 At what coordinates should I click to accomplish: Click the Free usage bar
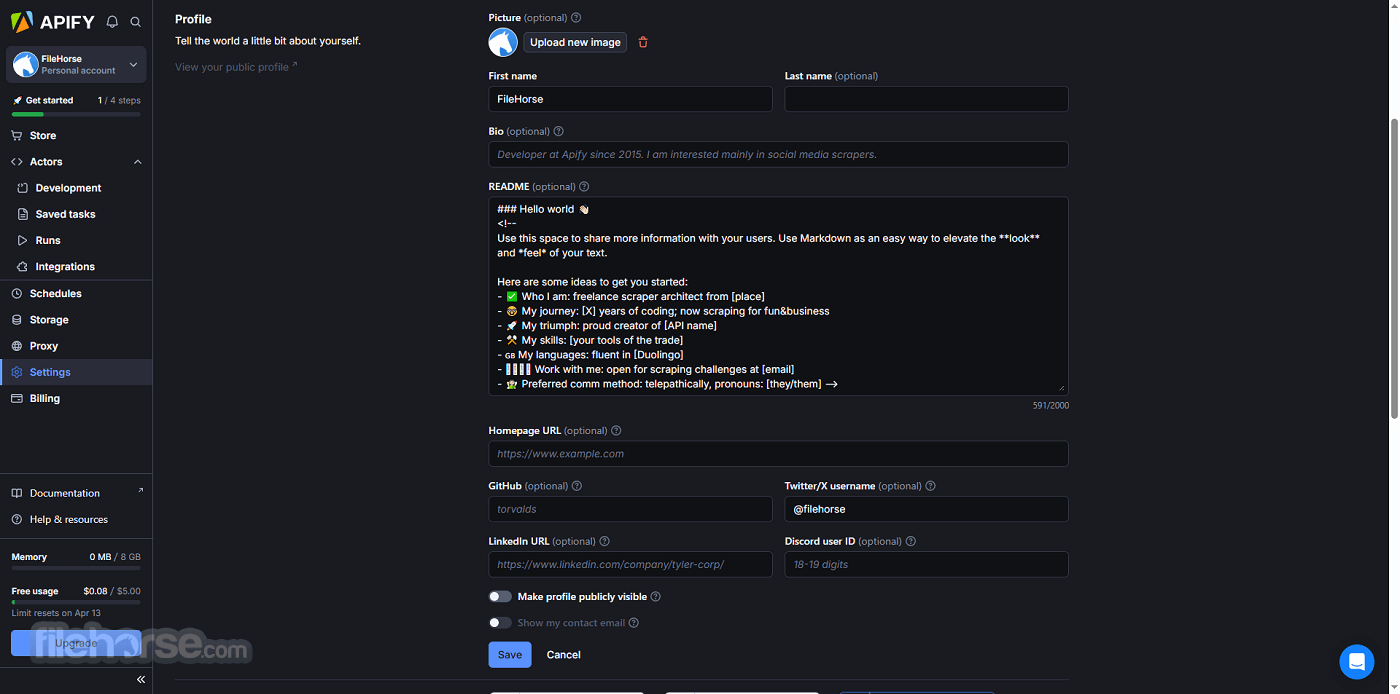click(76, 603)
